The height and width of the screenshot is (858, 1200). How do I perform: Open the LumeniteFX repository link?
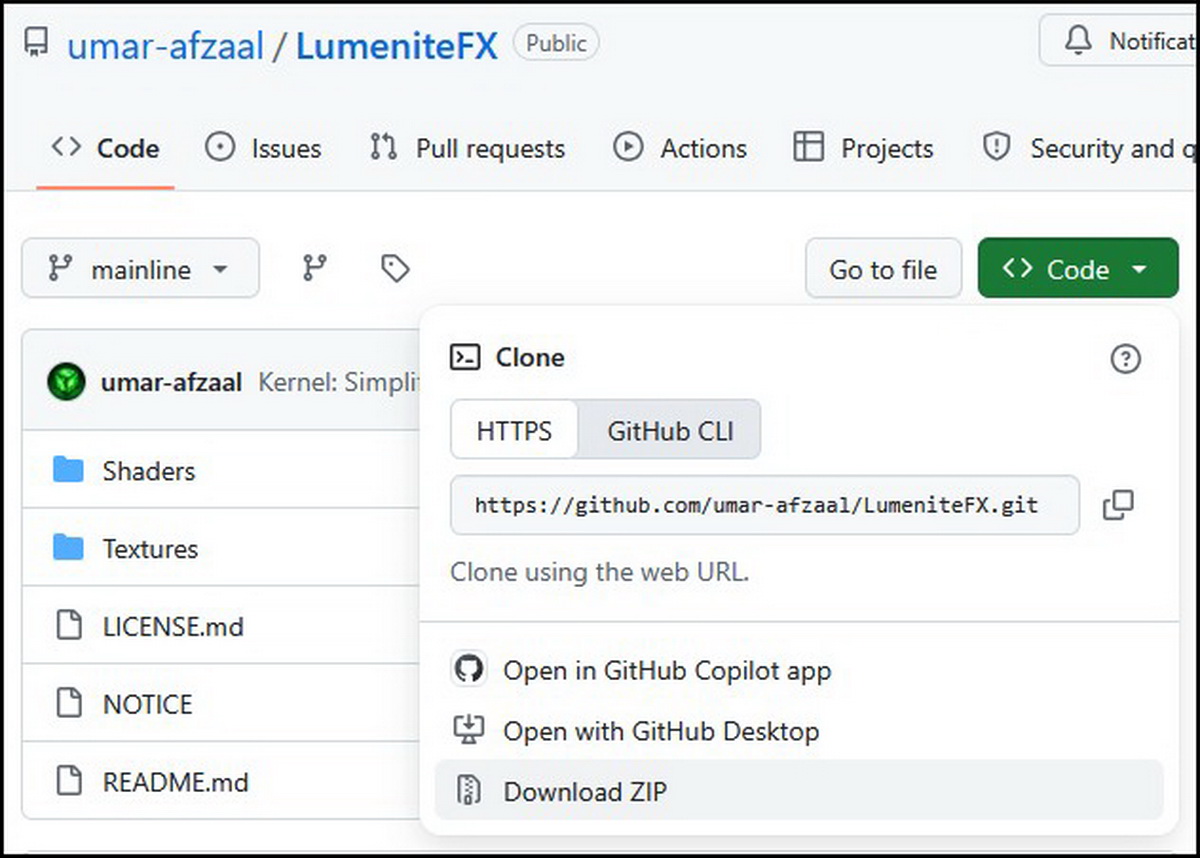pyautogui.click(x=397, y=44)
